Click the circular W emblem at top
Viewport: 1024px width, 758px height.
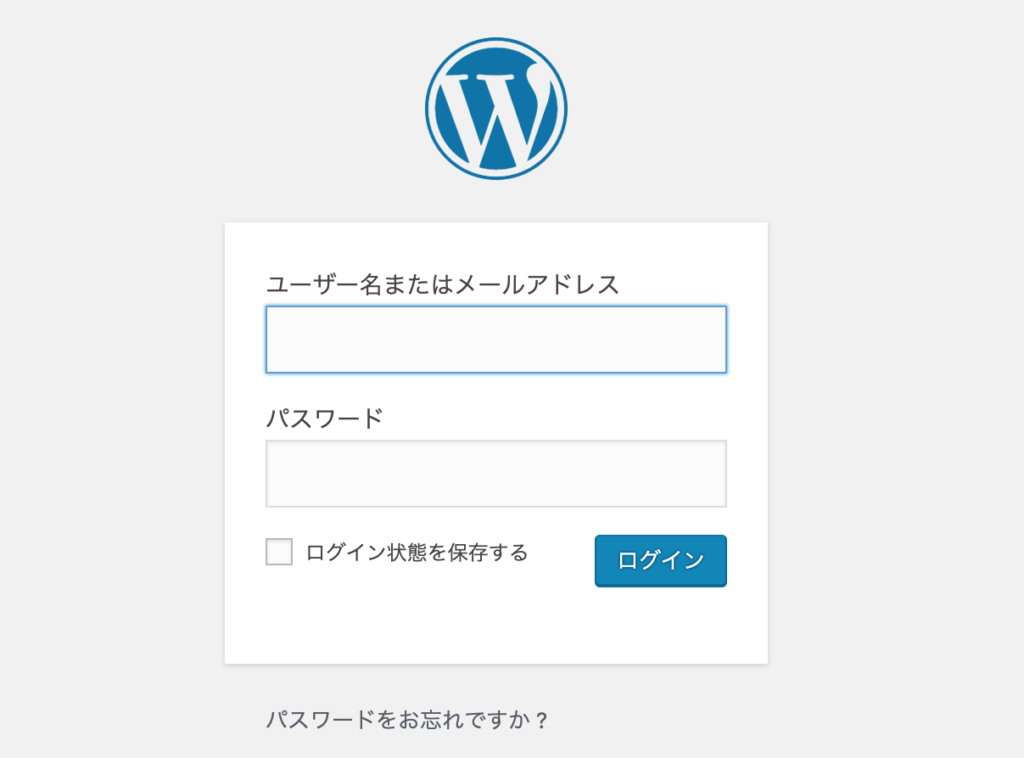point(496,109)
